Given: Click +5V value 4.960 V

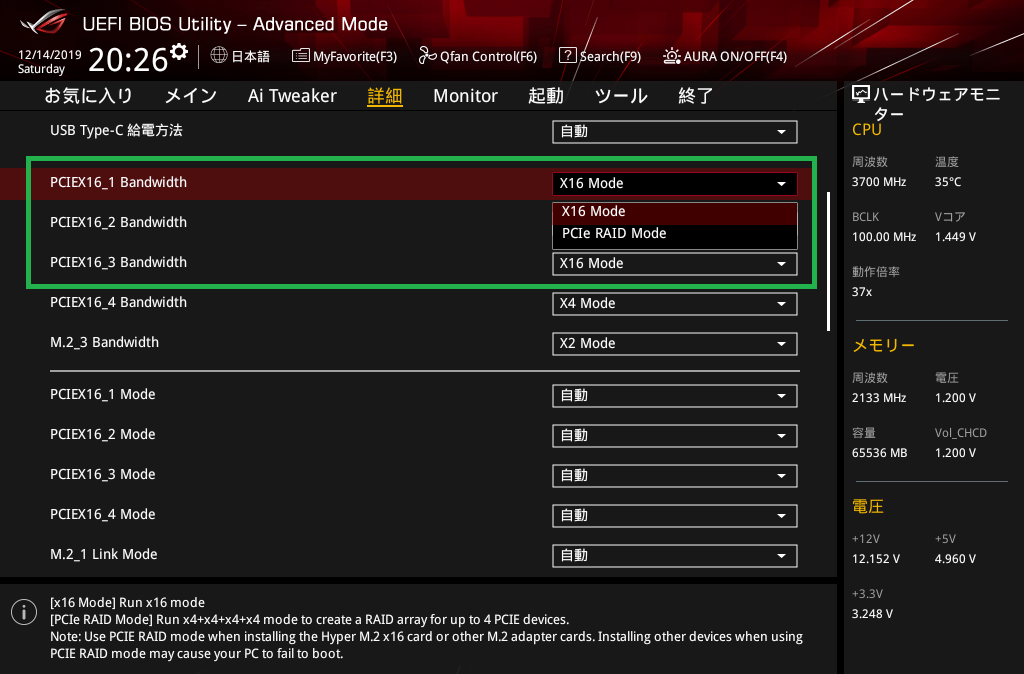Looking at the screenshot, I should (955, 559).
